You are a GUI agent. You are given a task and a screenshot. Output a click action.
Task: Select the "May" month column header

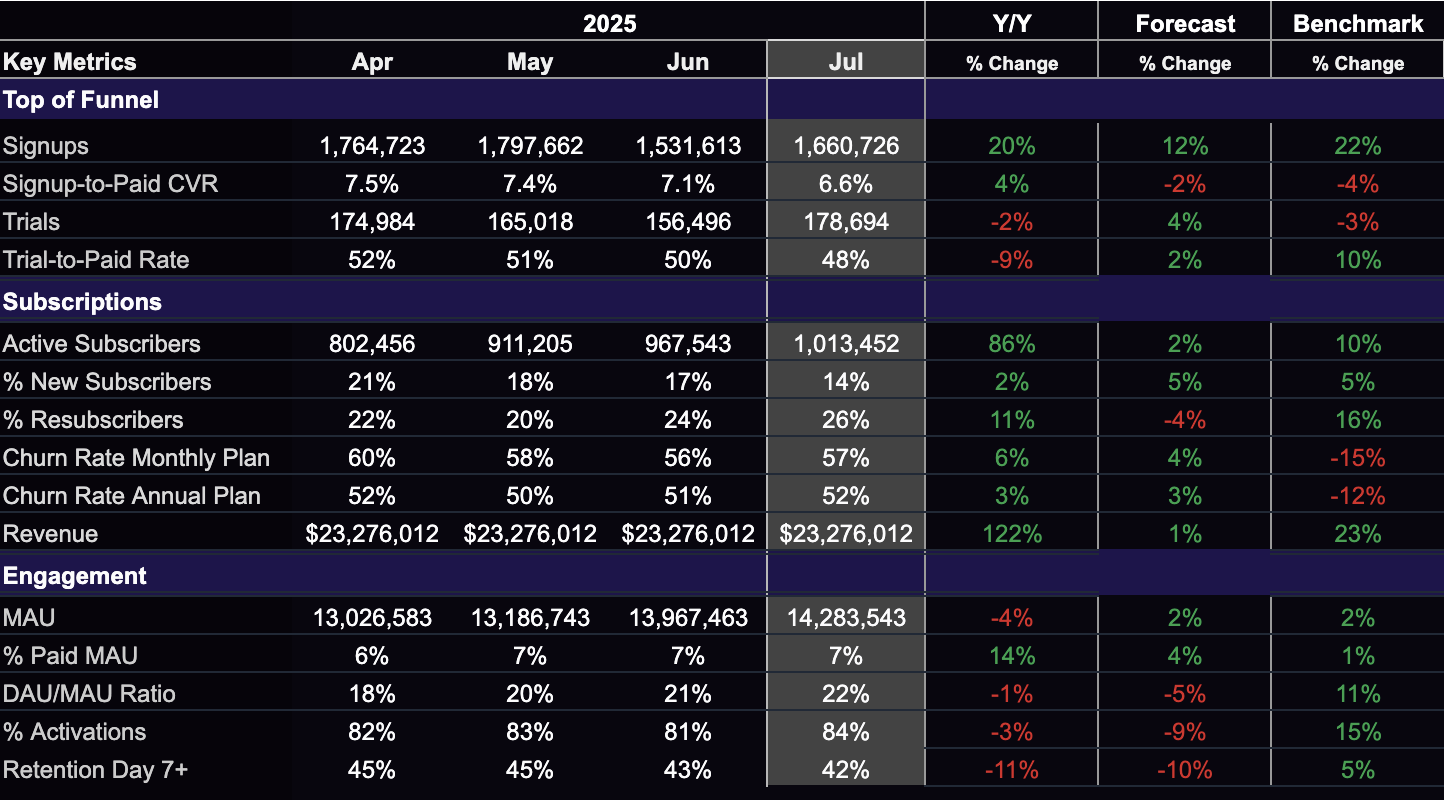click(530, 62)
